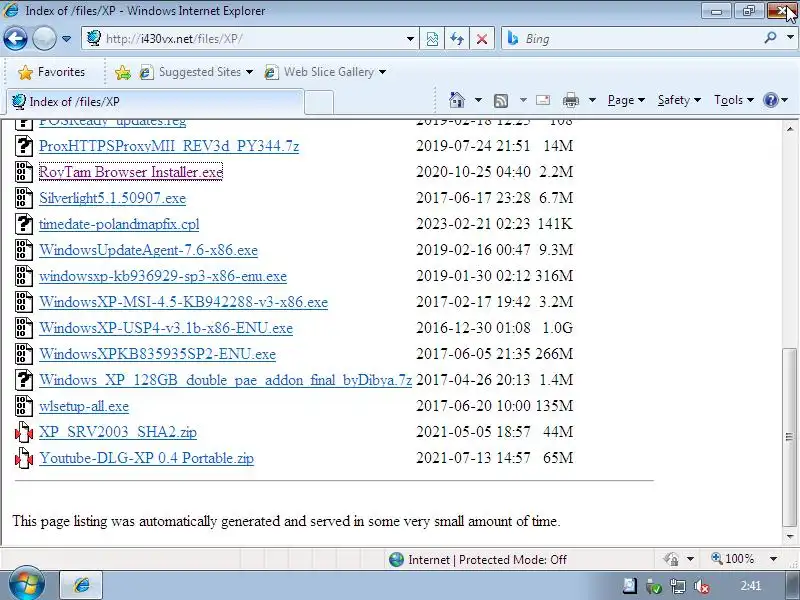Image resolution: width=800 pixels, height=600 pixels.
Task: Click the page scrollbar up arrow
Action: (x=790, y=129)
